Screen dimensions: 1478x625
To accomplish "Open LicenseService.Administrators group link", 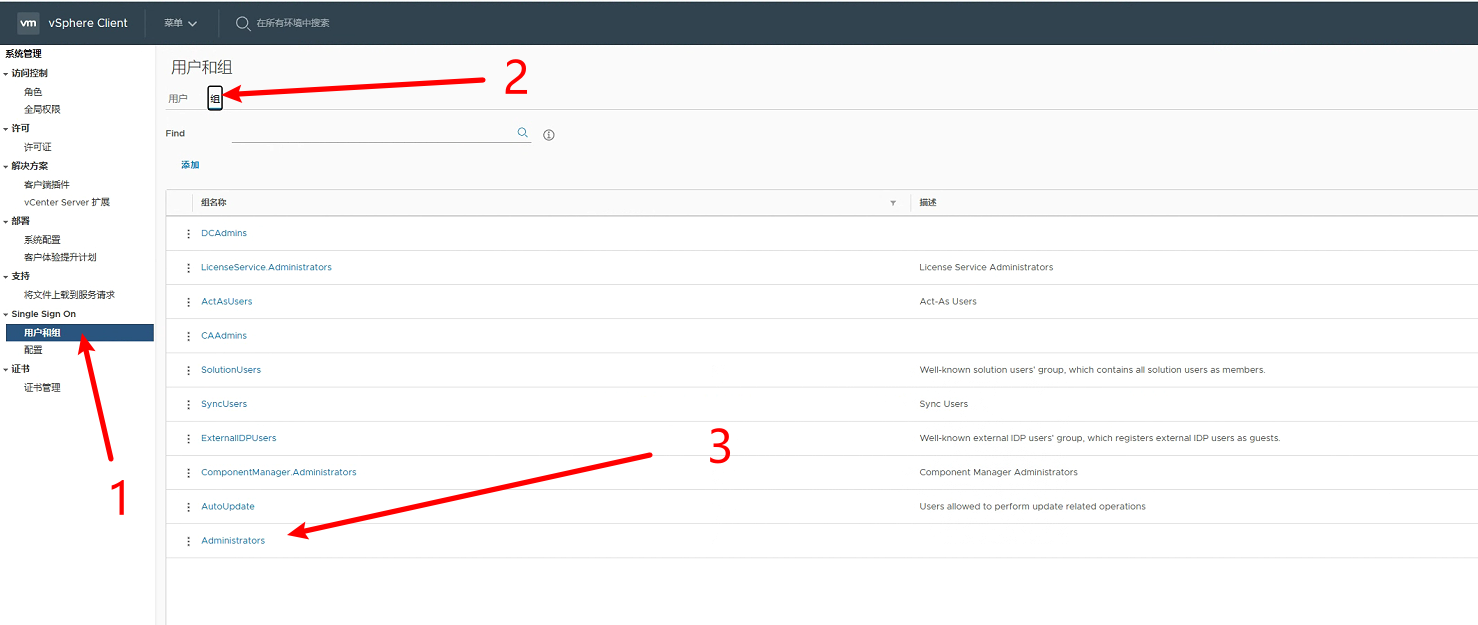I will click(266, 268).
